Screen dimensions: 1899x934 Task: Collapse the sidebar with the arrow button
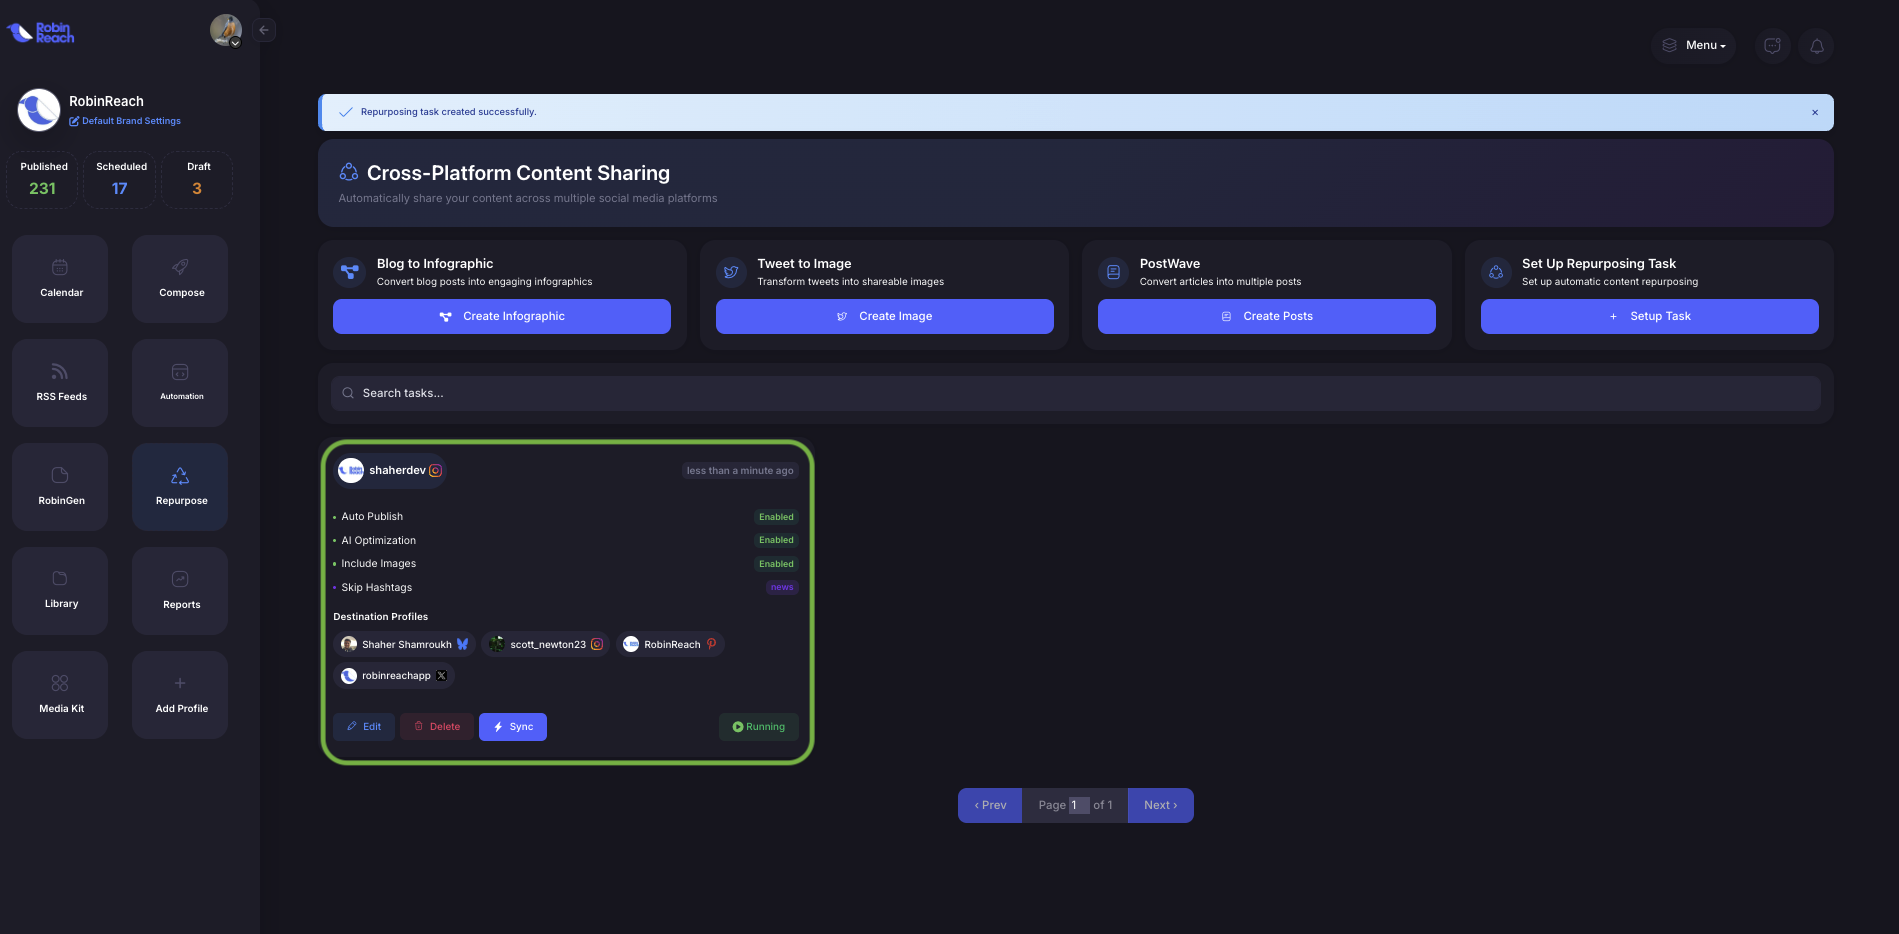coord(264,30)
